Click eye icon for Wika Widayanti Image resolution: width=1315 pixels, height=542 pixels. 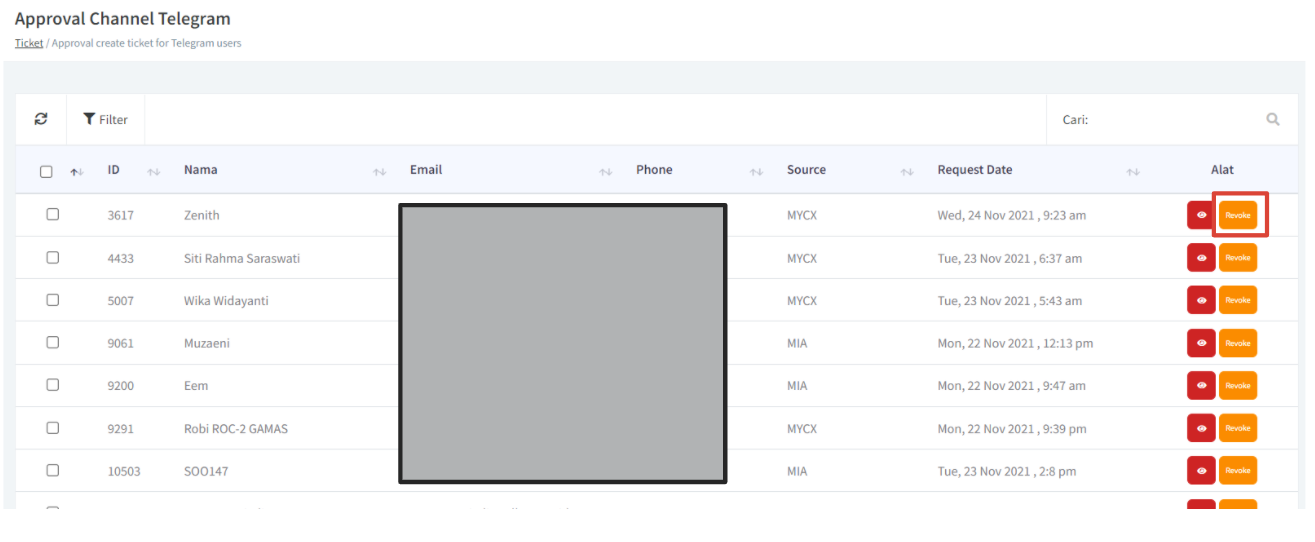coord(1201,300)
